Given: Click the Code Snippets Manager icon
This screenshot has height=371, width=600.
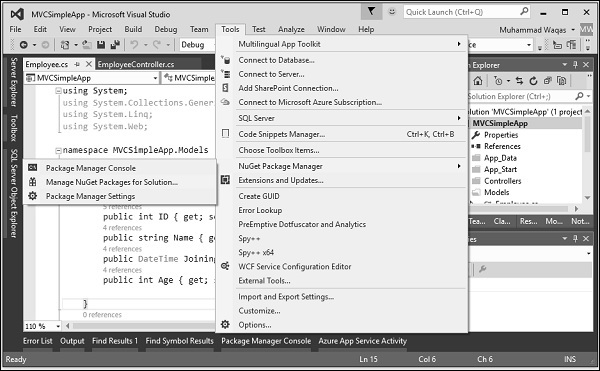Looking at the screenshot, I should [x=225, y=134].
